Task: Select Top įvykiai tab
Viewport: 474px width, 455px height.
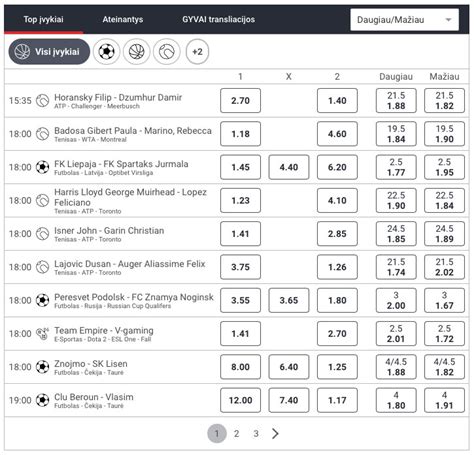Action: point(43,19)
